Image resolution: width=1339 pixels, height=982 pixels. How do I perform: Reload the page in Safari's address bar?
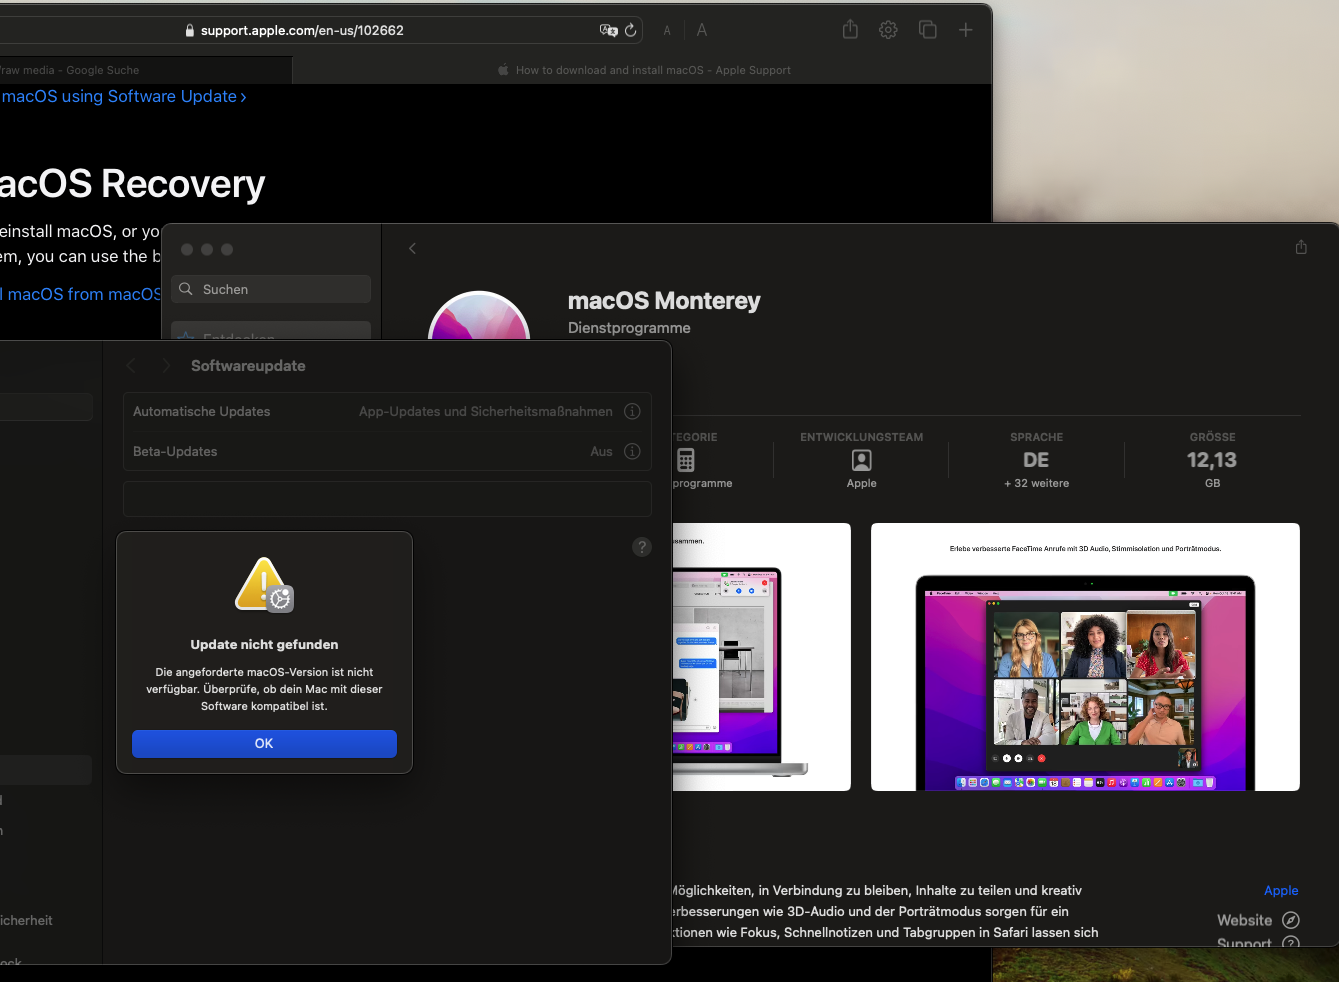pos(631,30)
